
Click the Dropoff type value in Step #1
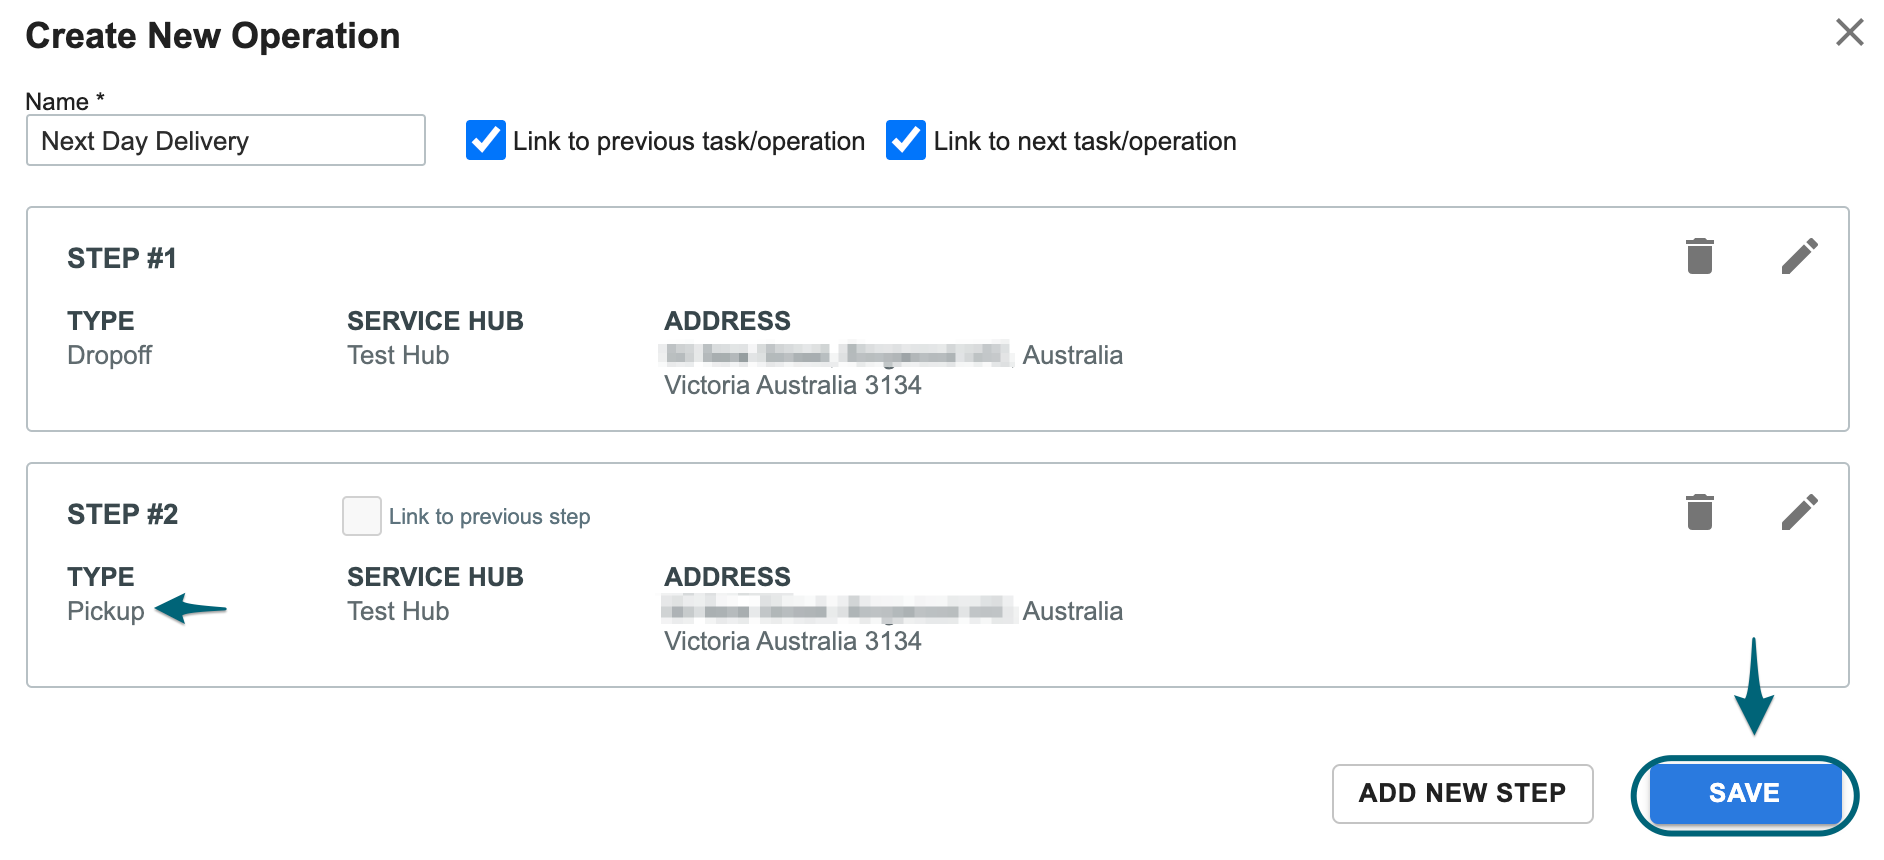point(110,355)
